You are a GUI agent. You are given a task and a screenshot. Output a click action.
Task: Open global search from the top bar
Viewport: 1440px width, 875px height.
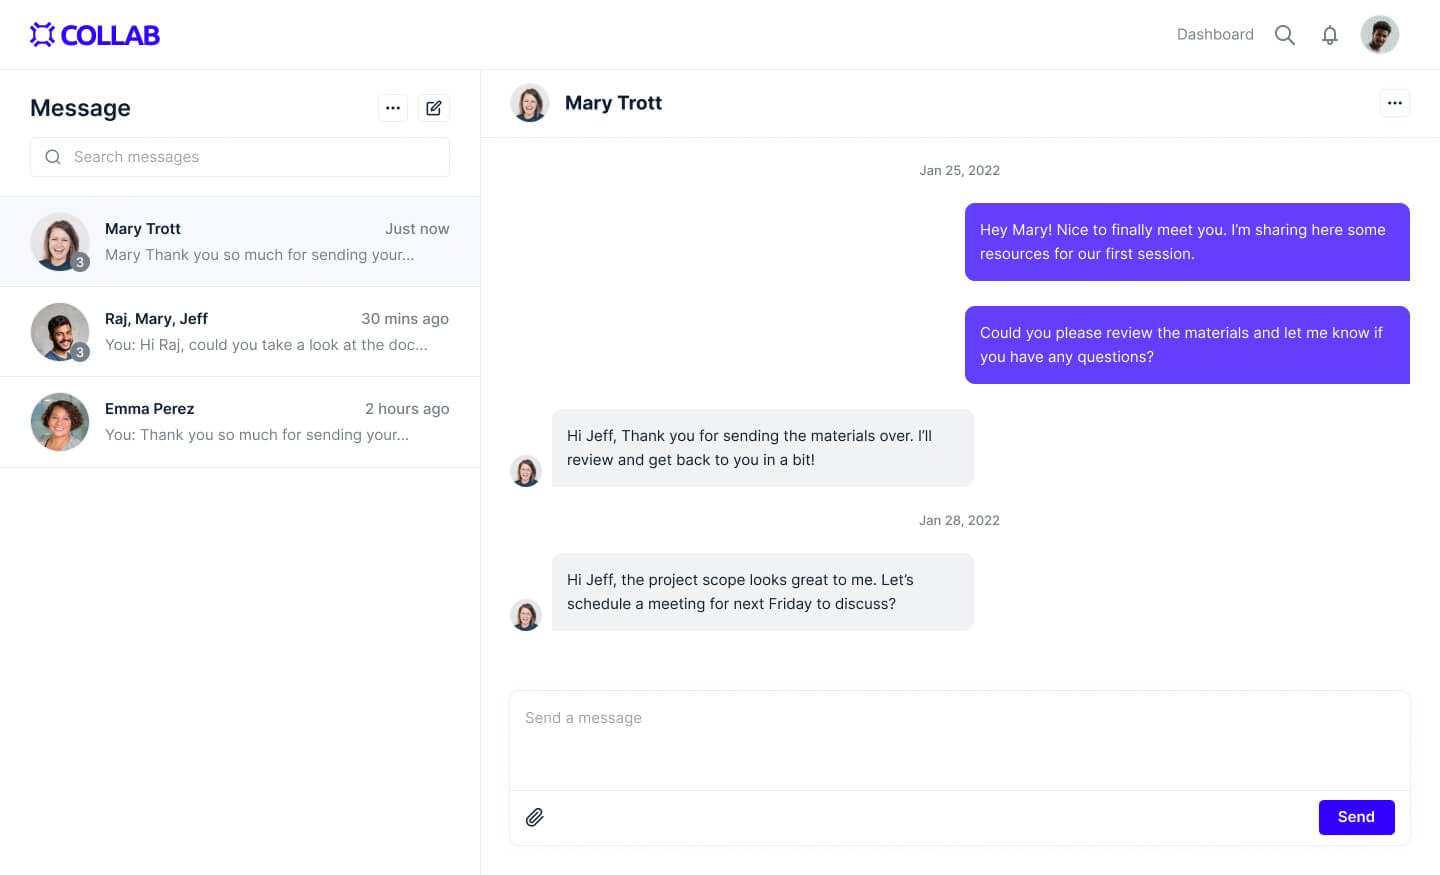coord(1284,34)
